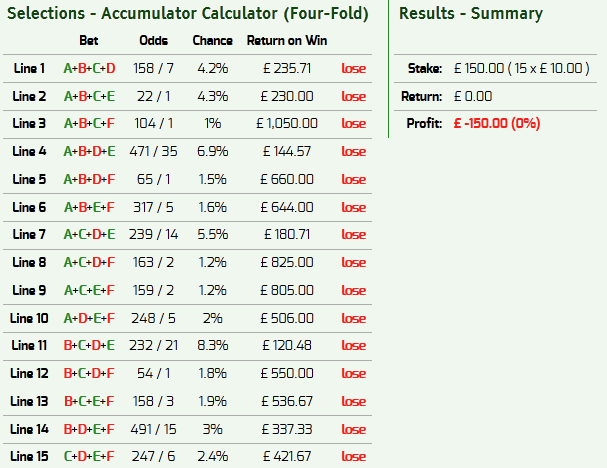Select the 248 / 5 odds entry
The height and width of the screenshot is (468, 607).
[153, 319]
